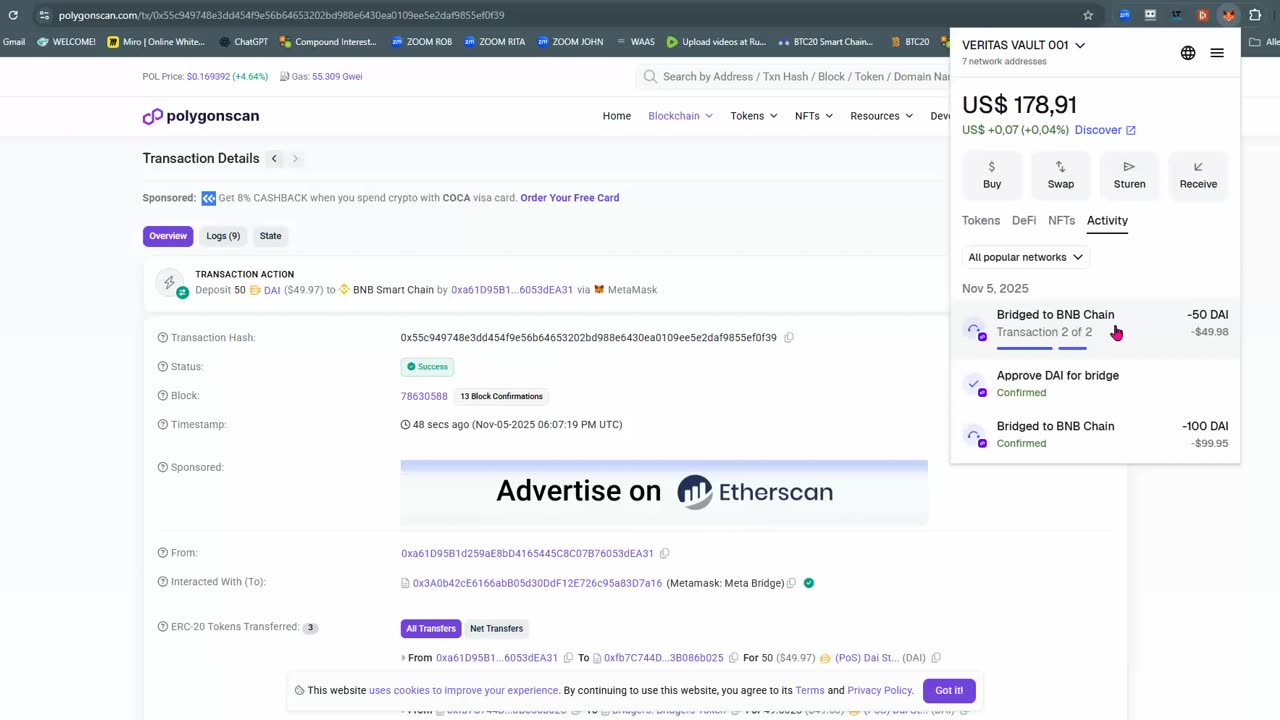Switch to the Tokens tab in MetaMask

point(981,221)
